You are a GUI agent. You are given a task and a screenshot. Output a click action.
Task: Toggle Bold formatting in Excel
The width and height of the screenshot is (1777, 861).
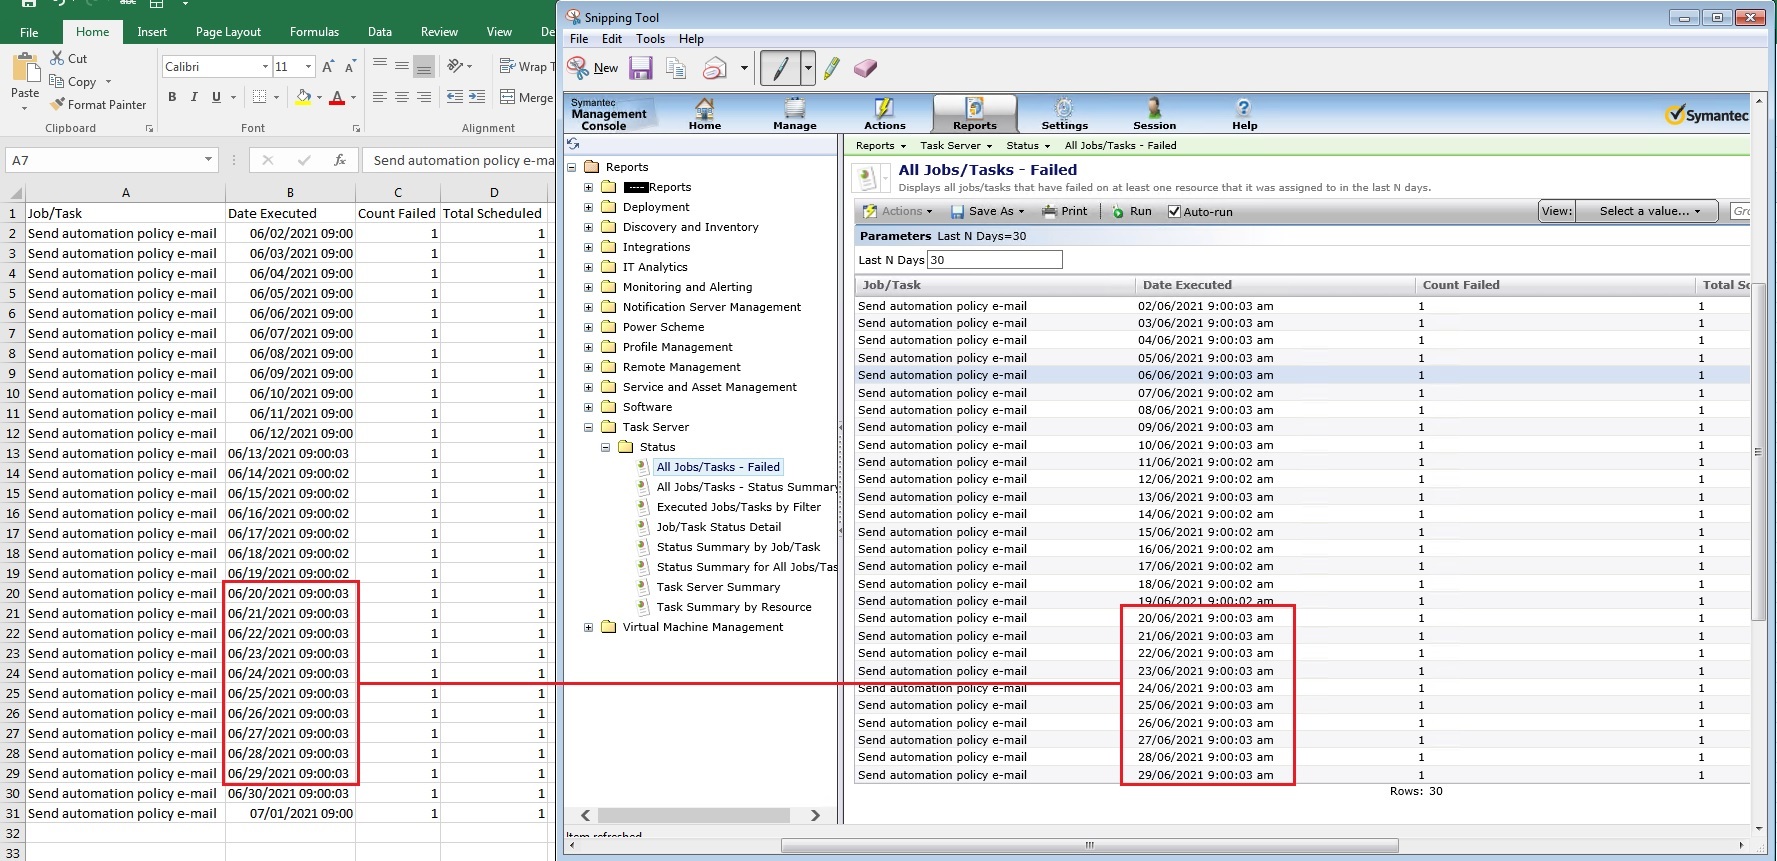(x=172, y=97)
